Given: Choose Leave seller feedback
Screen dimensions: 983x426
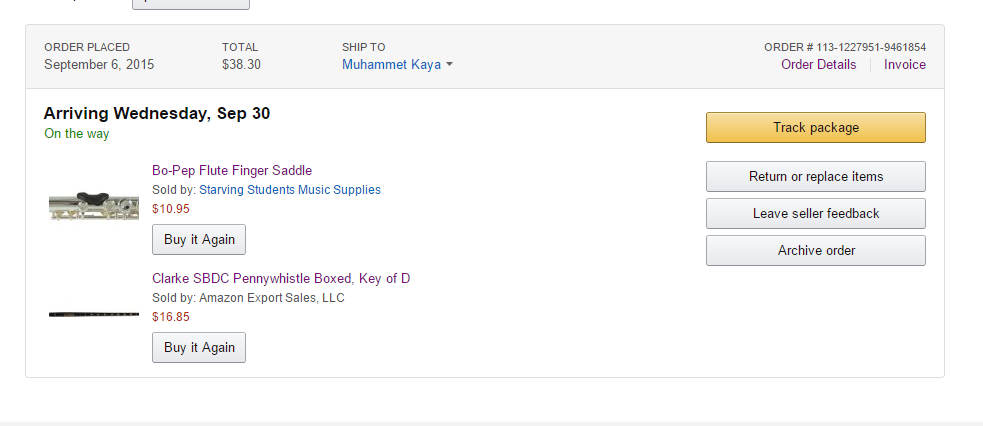Looking at the screenshot, I should (x=816, y=214).
